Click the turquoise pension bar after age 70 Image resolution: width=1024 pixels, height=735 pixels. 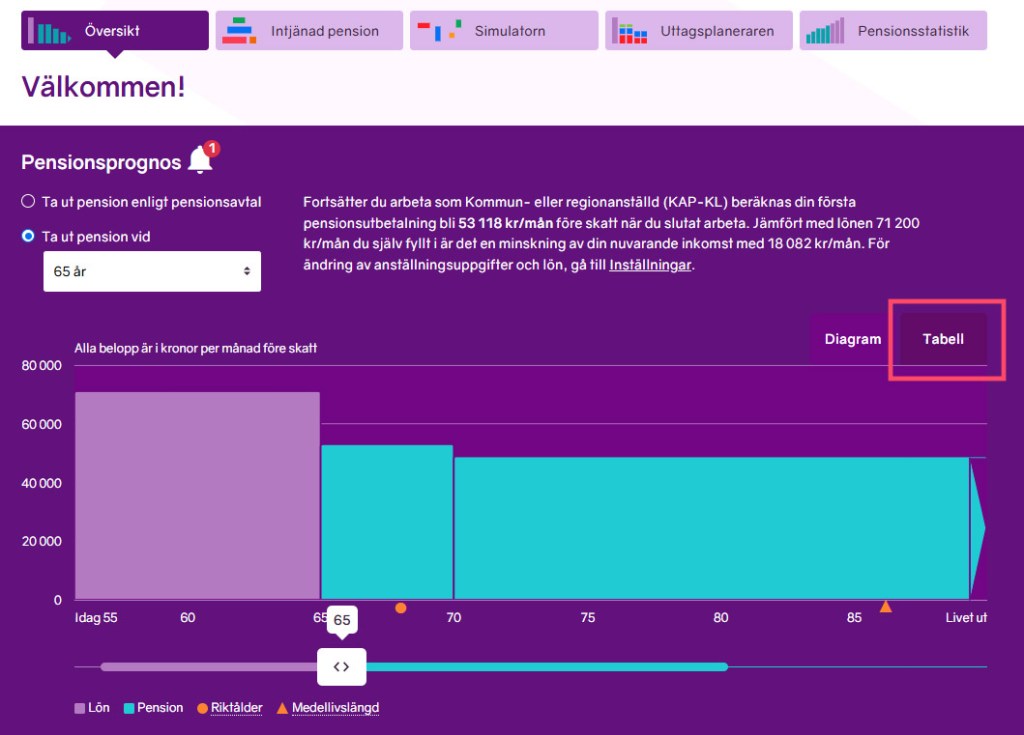[710, 528]
